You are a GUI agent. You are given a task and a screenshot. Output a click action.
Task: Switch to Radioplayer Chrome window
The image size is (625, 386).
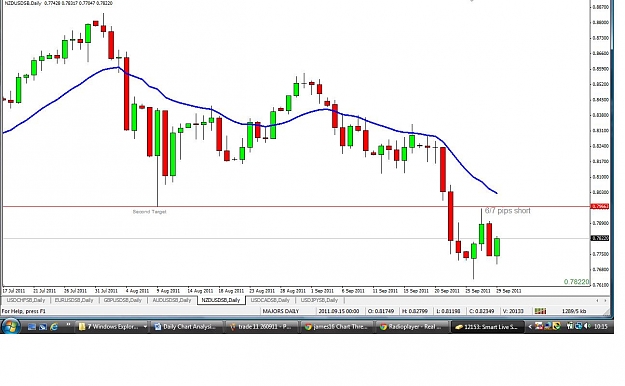coord(412,327)
